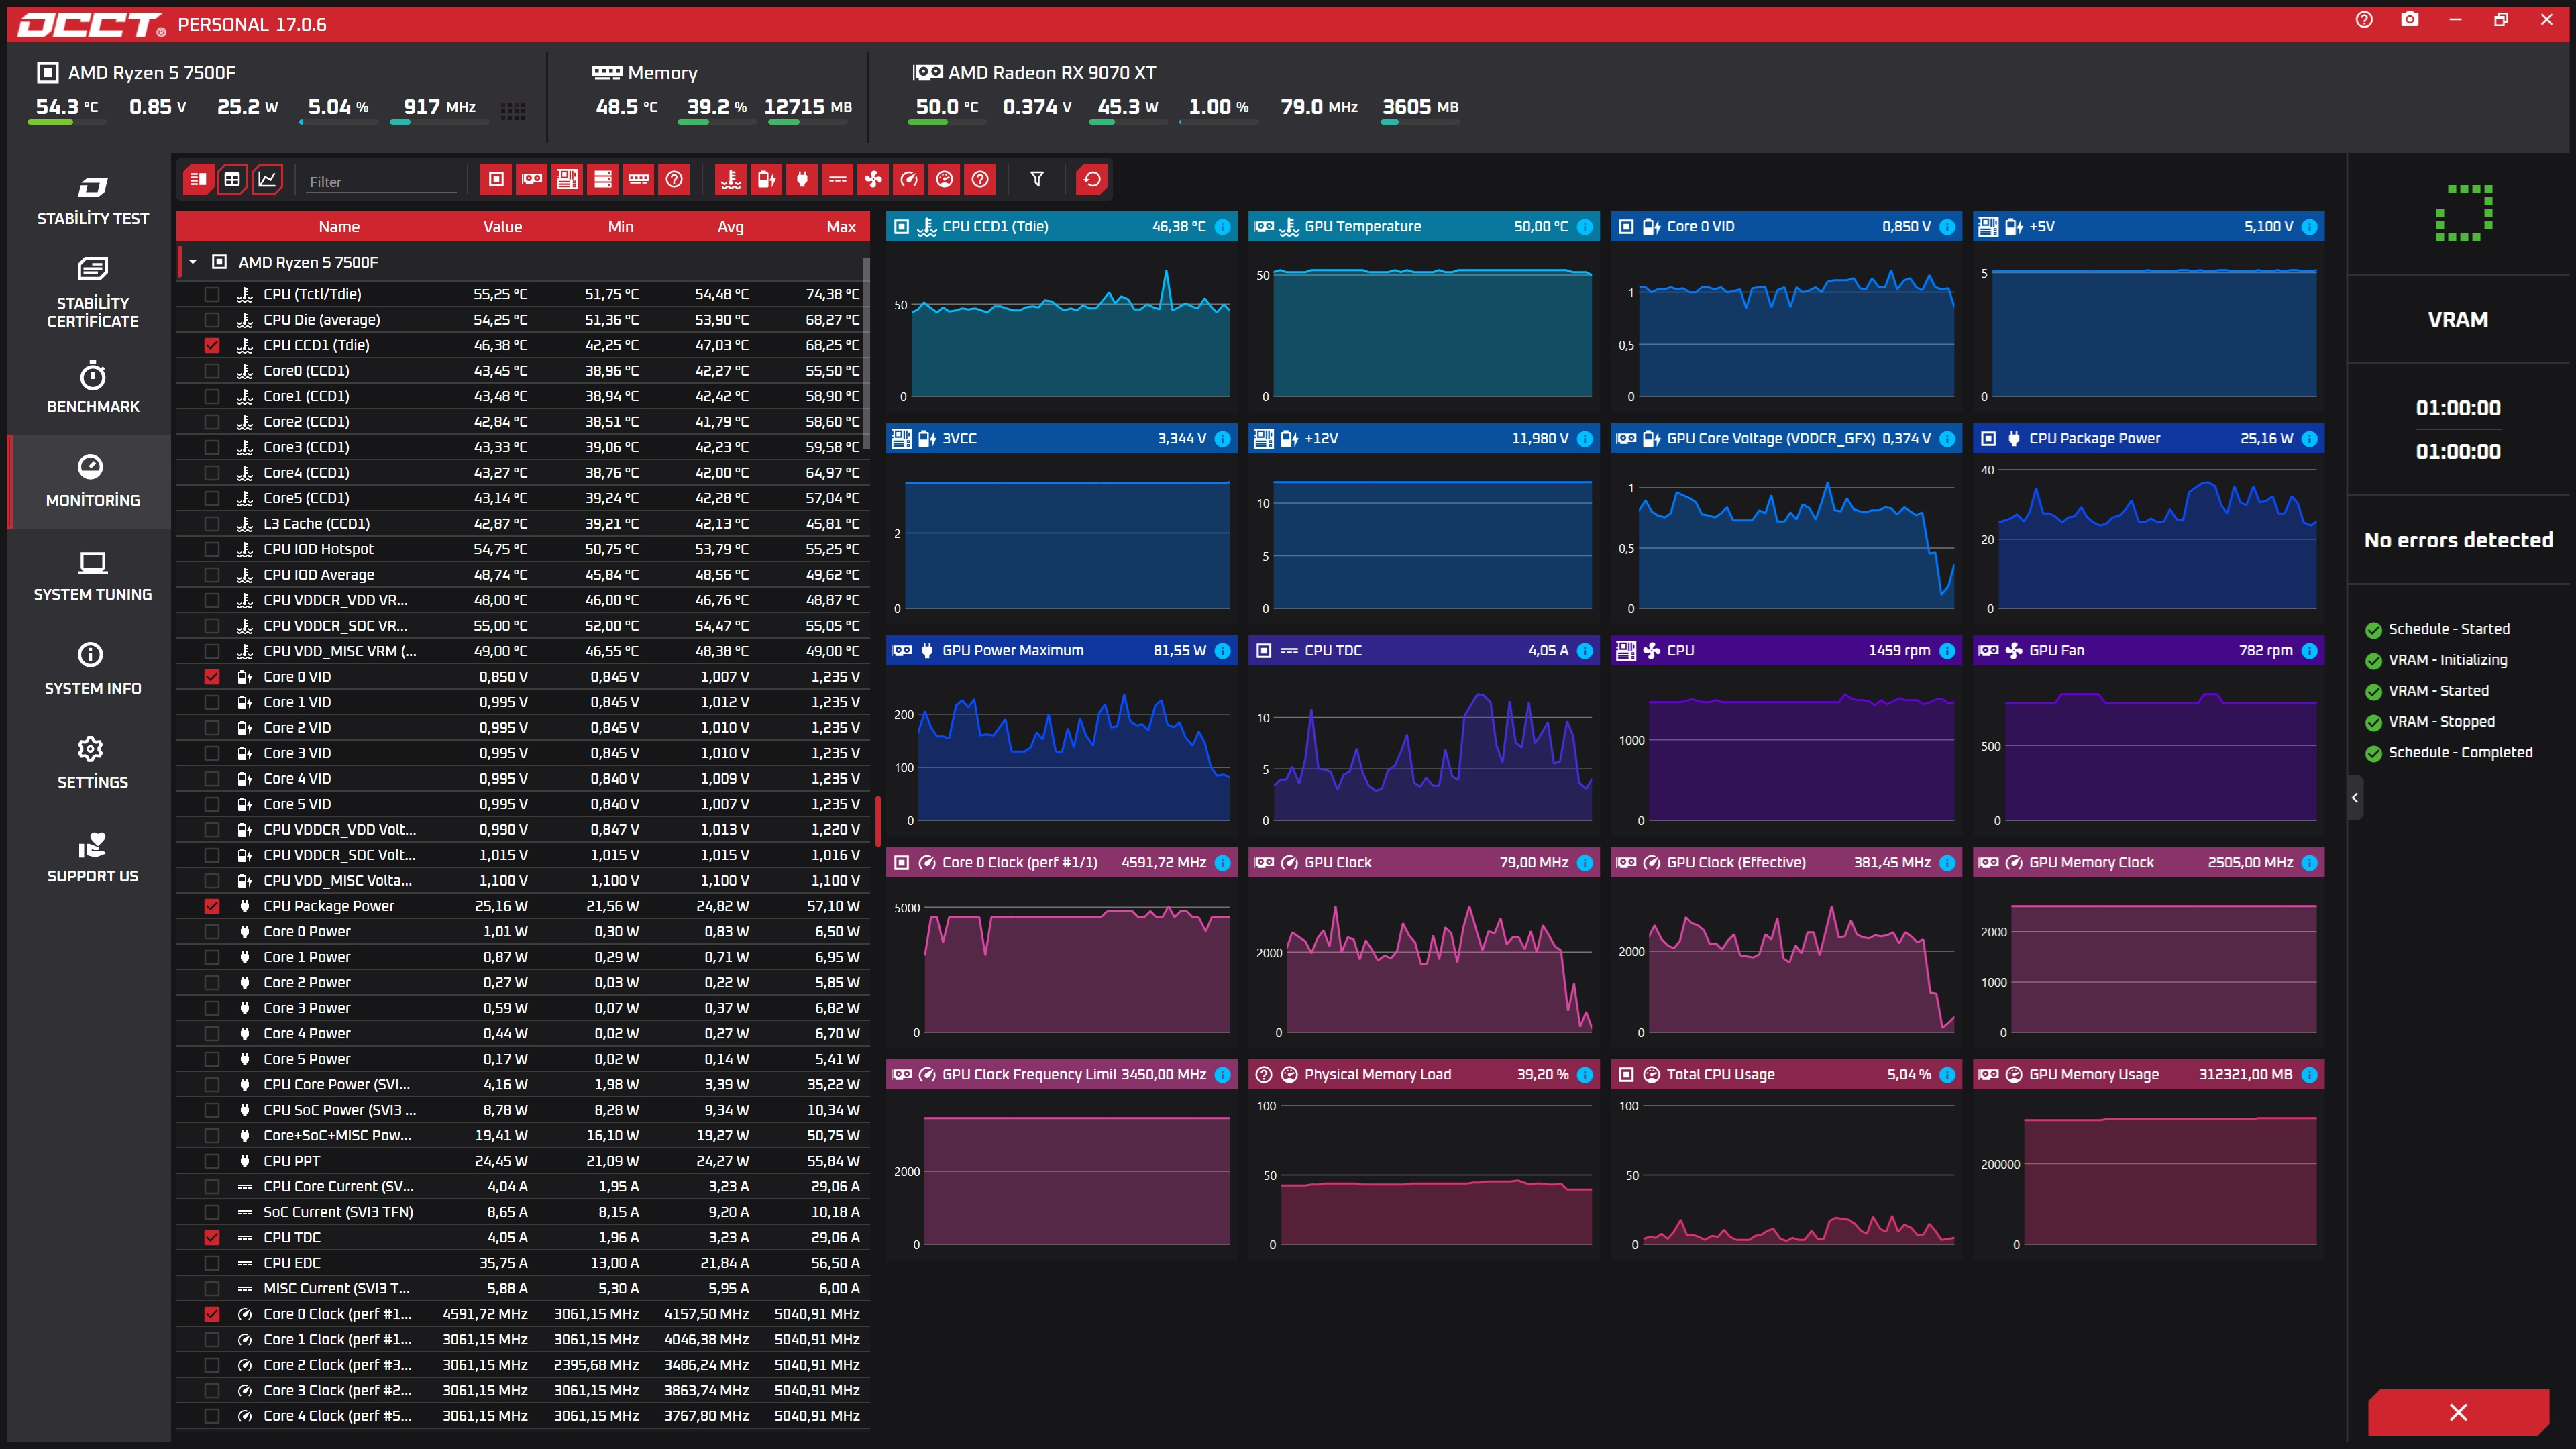Viewport: 2576px width, 1449px height.
Task: Sort table by Min column header
Action: [621, 227]
